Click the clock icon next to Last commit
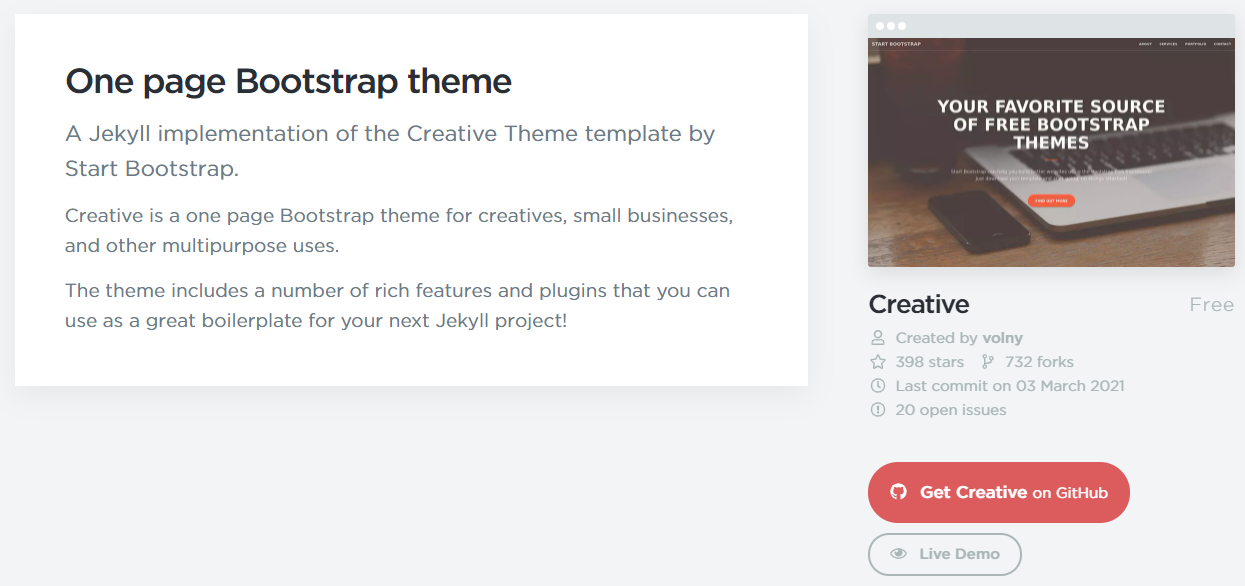This screenshot has height=586, width=1245. pos(878,386)
